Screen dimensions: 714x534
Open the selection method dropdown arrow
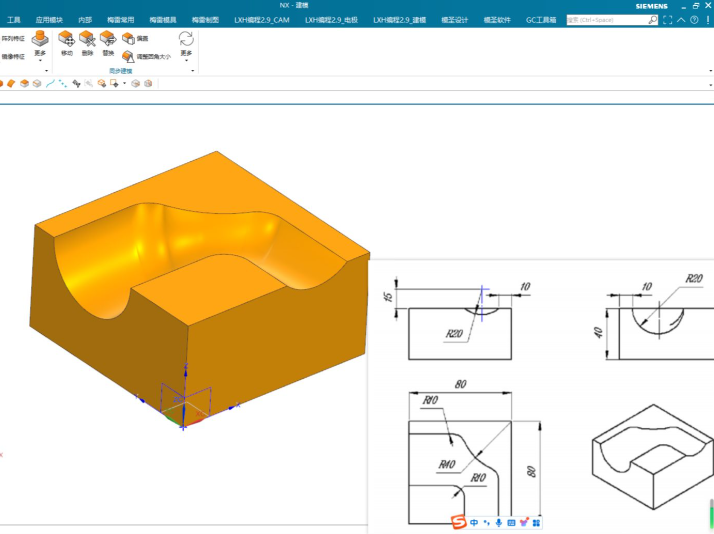[124, 83]
